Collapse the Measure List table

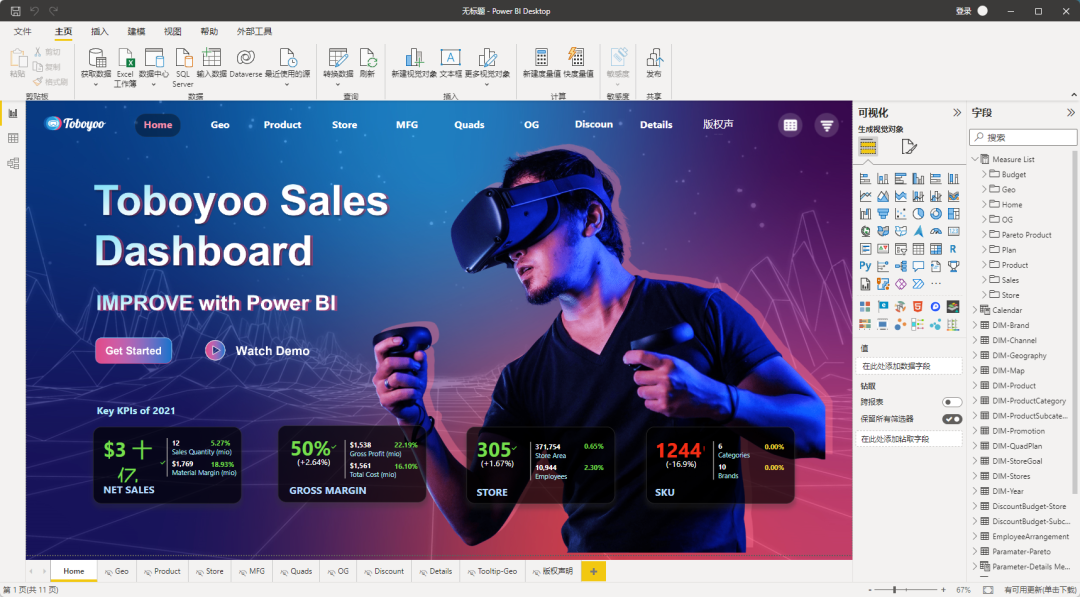[975, 159]
